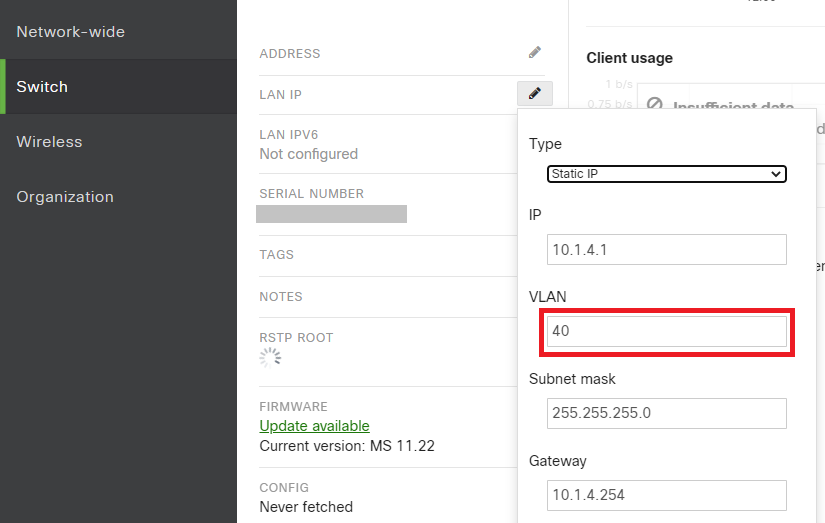Click into the VLAN field showing 40

[x=667, y=331]
